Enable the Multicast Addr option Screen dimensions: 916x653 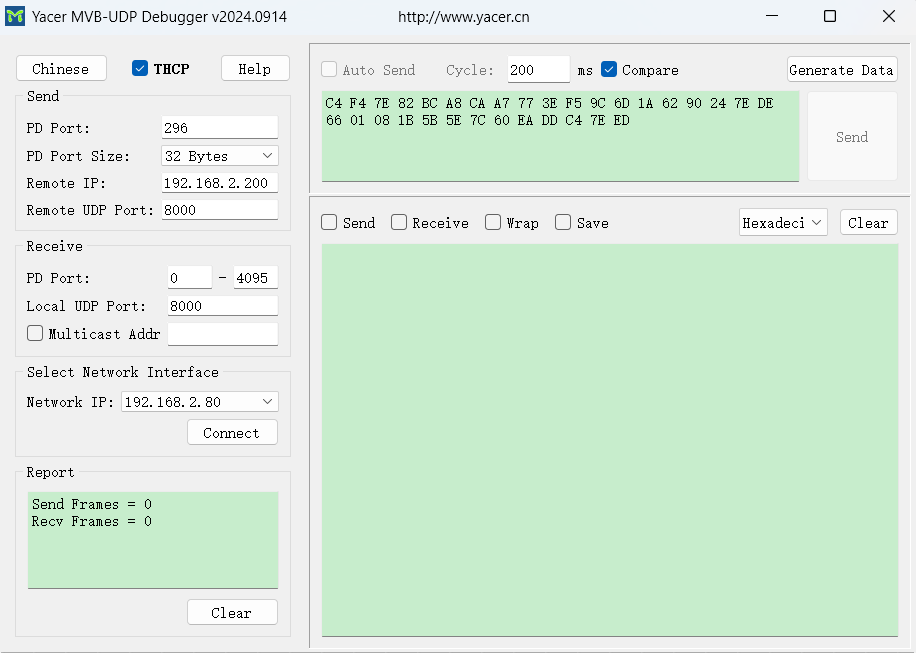point(34,334)
